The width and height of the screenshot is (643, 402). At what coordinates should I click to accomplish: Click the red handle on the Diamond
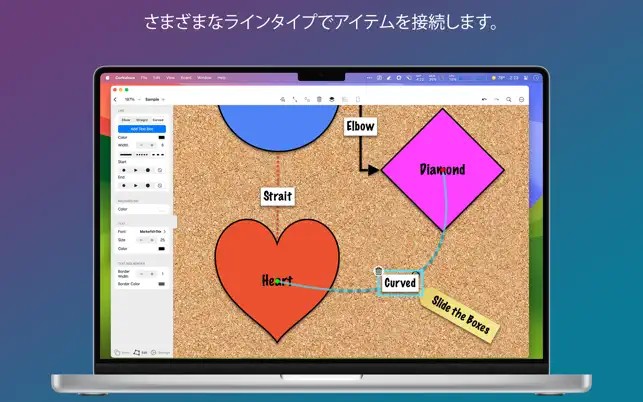point(443,170)
